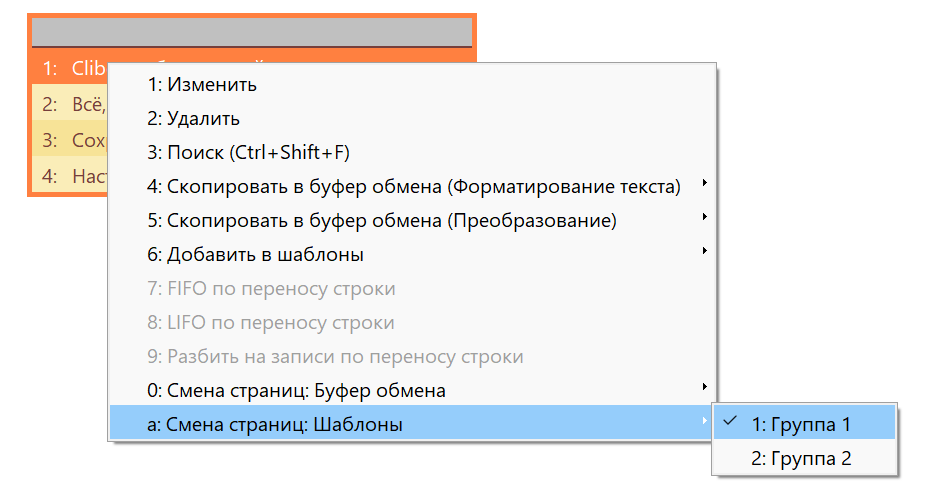Switch to Группа 2 template page
Screen dimensions: 927x488
(x=805, y=458)
